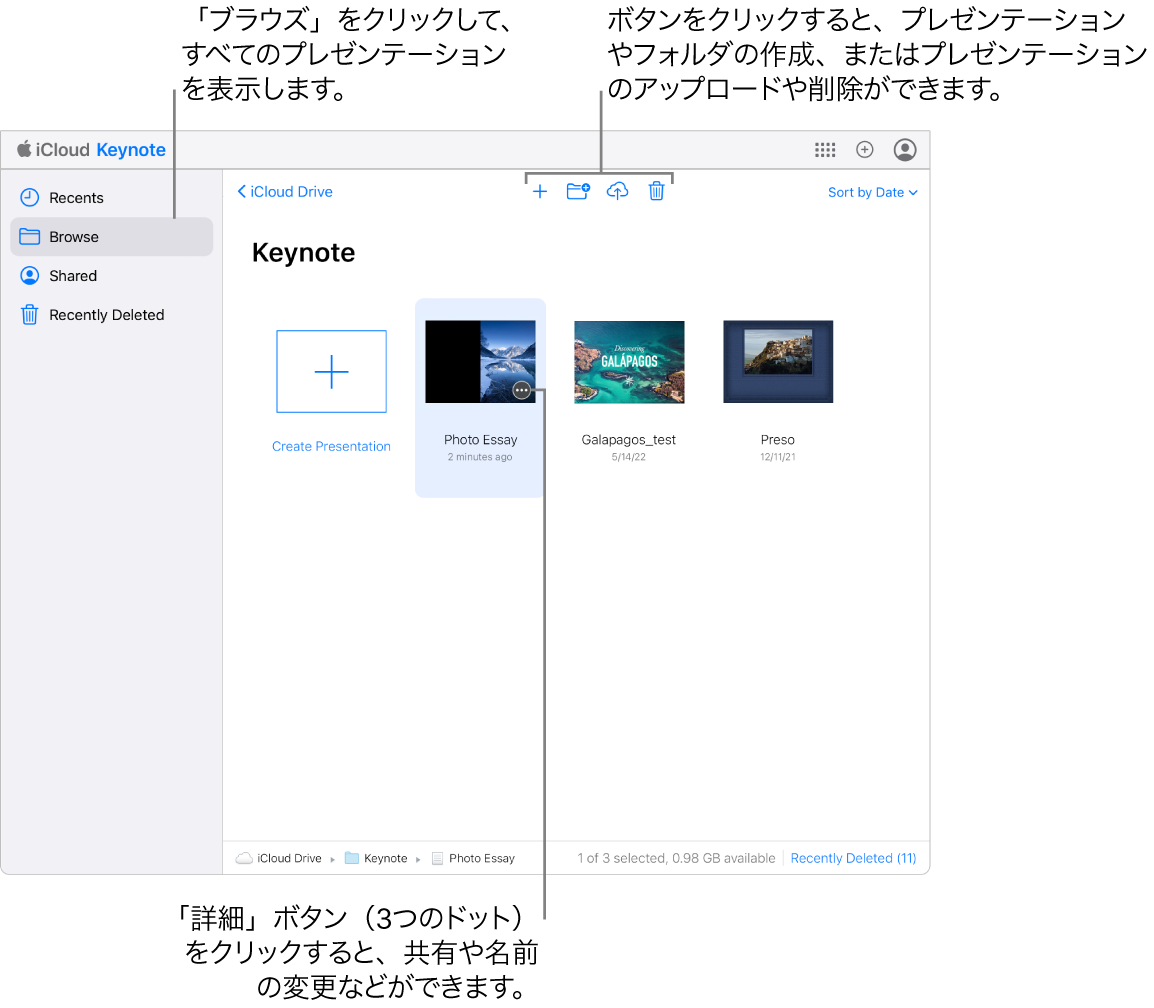
Task: Select Recents in the sidebar
Action: pyautogui.click(x=111, y=197)
